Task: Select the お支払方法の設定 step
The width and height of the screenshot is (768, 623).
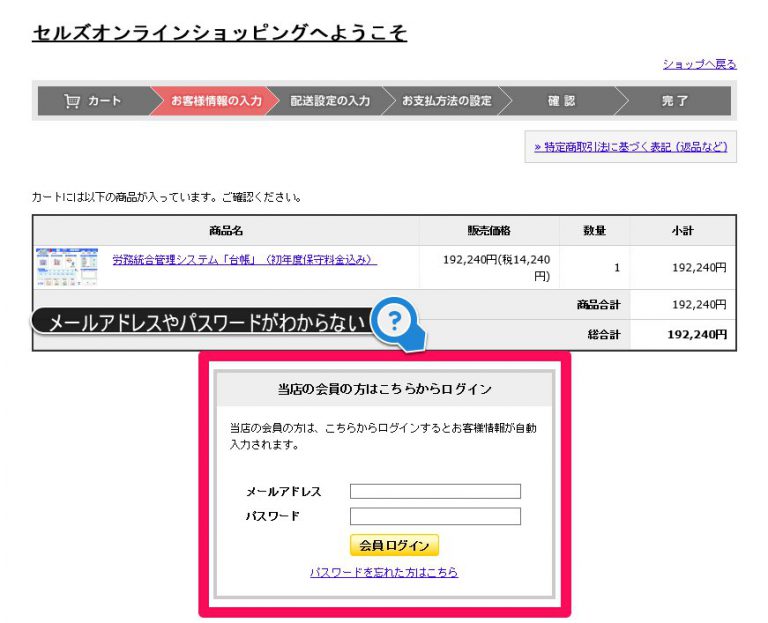Action: coord(447,101)
